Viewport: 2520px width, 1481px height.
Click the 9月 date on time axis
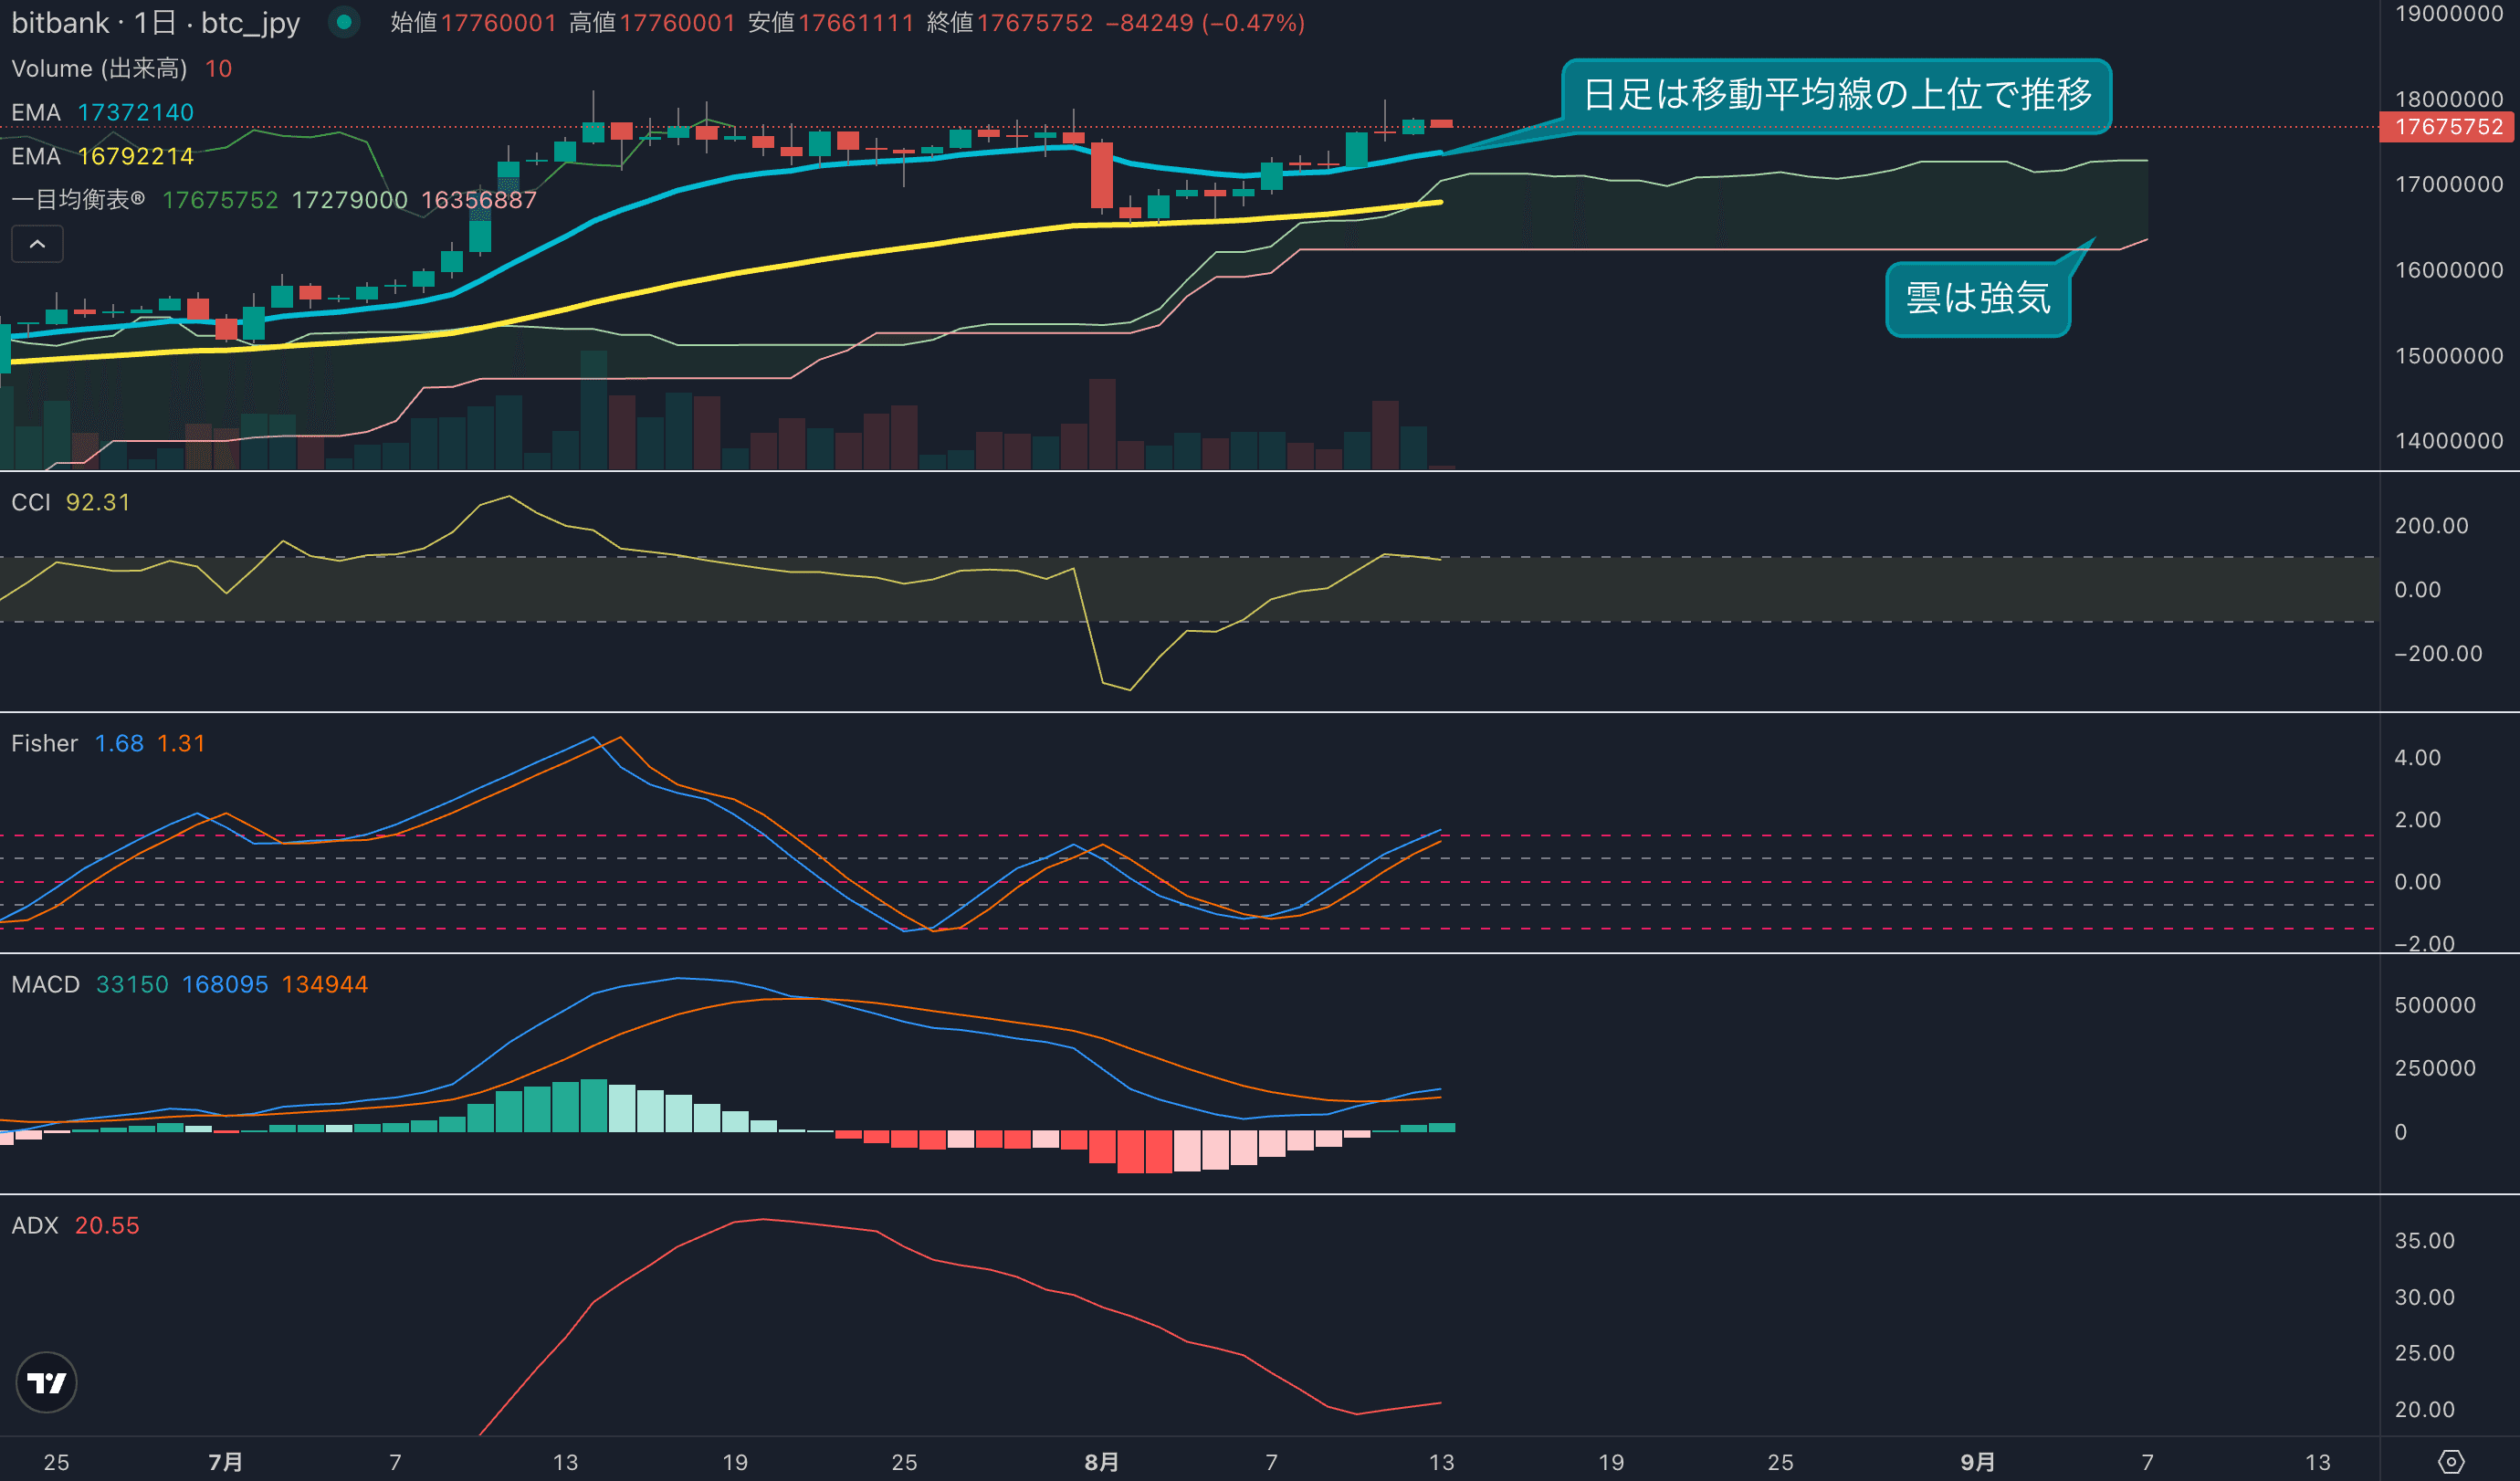(1977, 1461)
